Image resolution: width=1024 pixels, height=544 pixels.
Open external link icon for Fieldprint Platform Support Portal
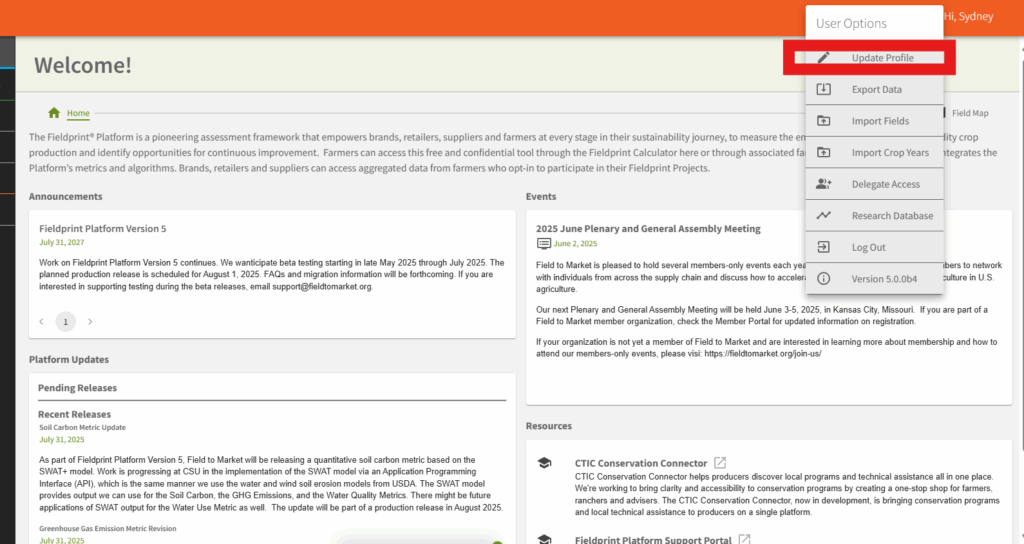(743, 539)
